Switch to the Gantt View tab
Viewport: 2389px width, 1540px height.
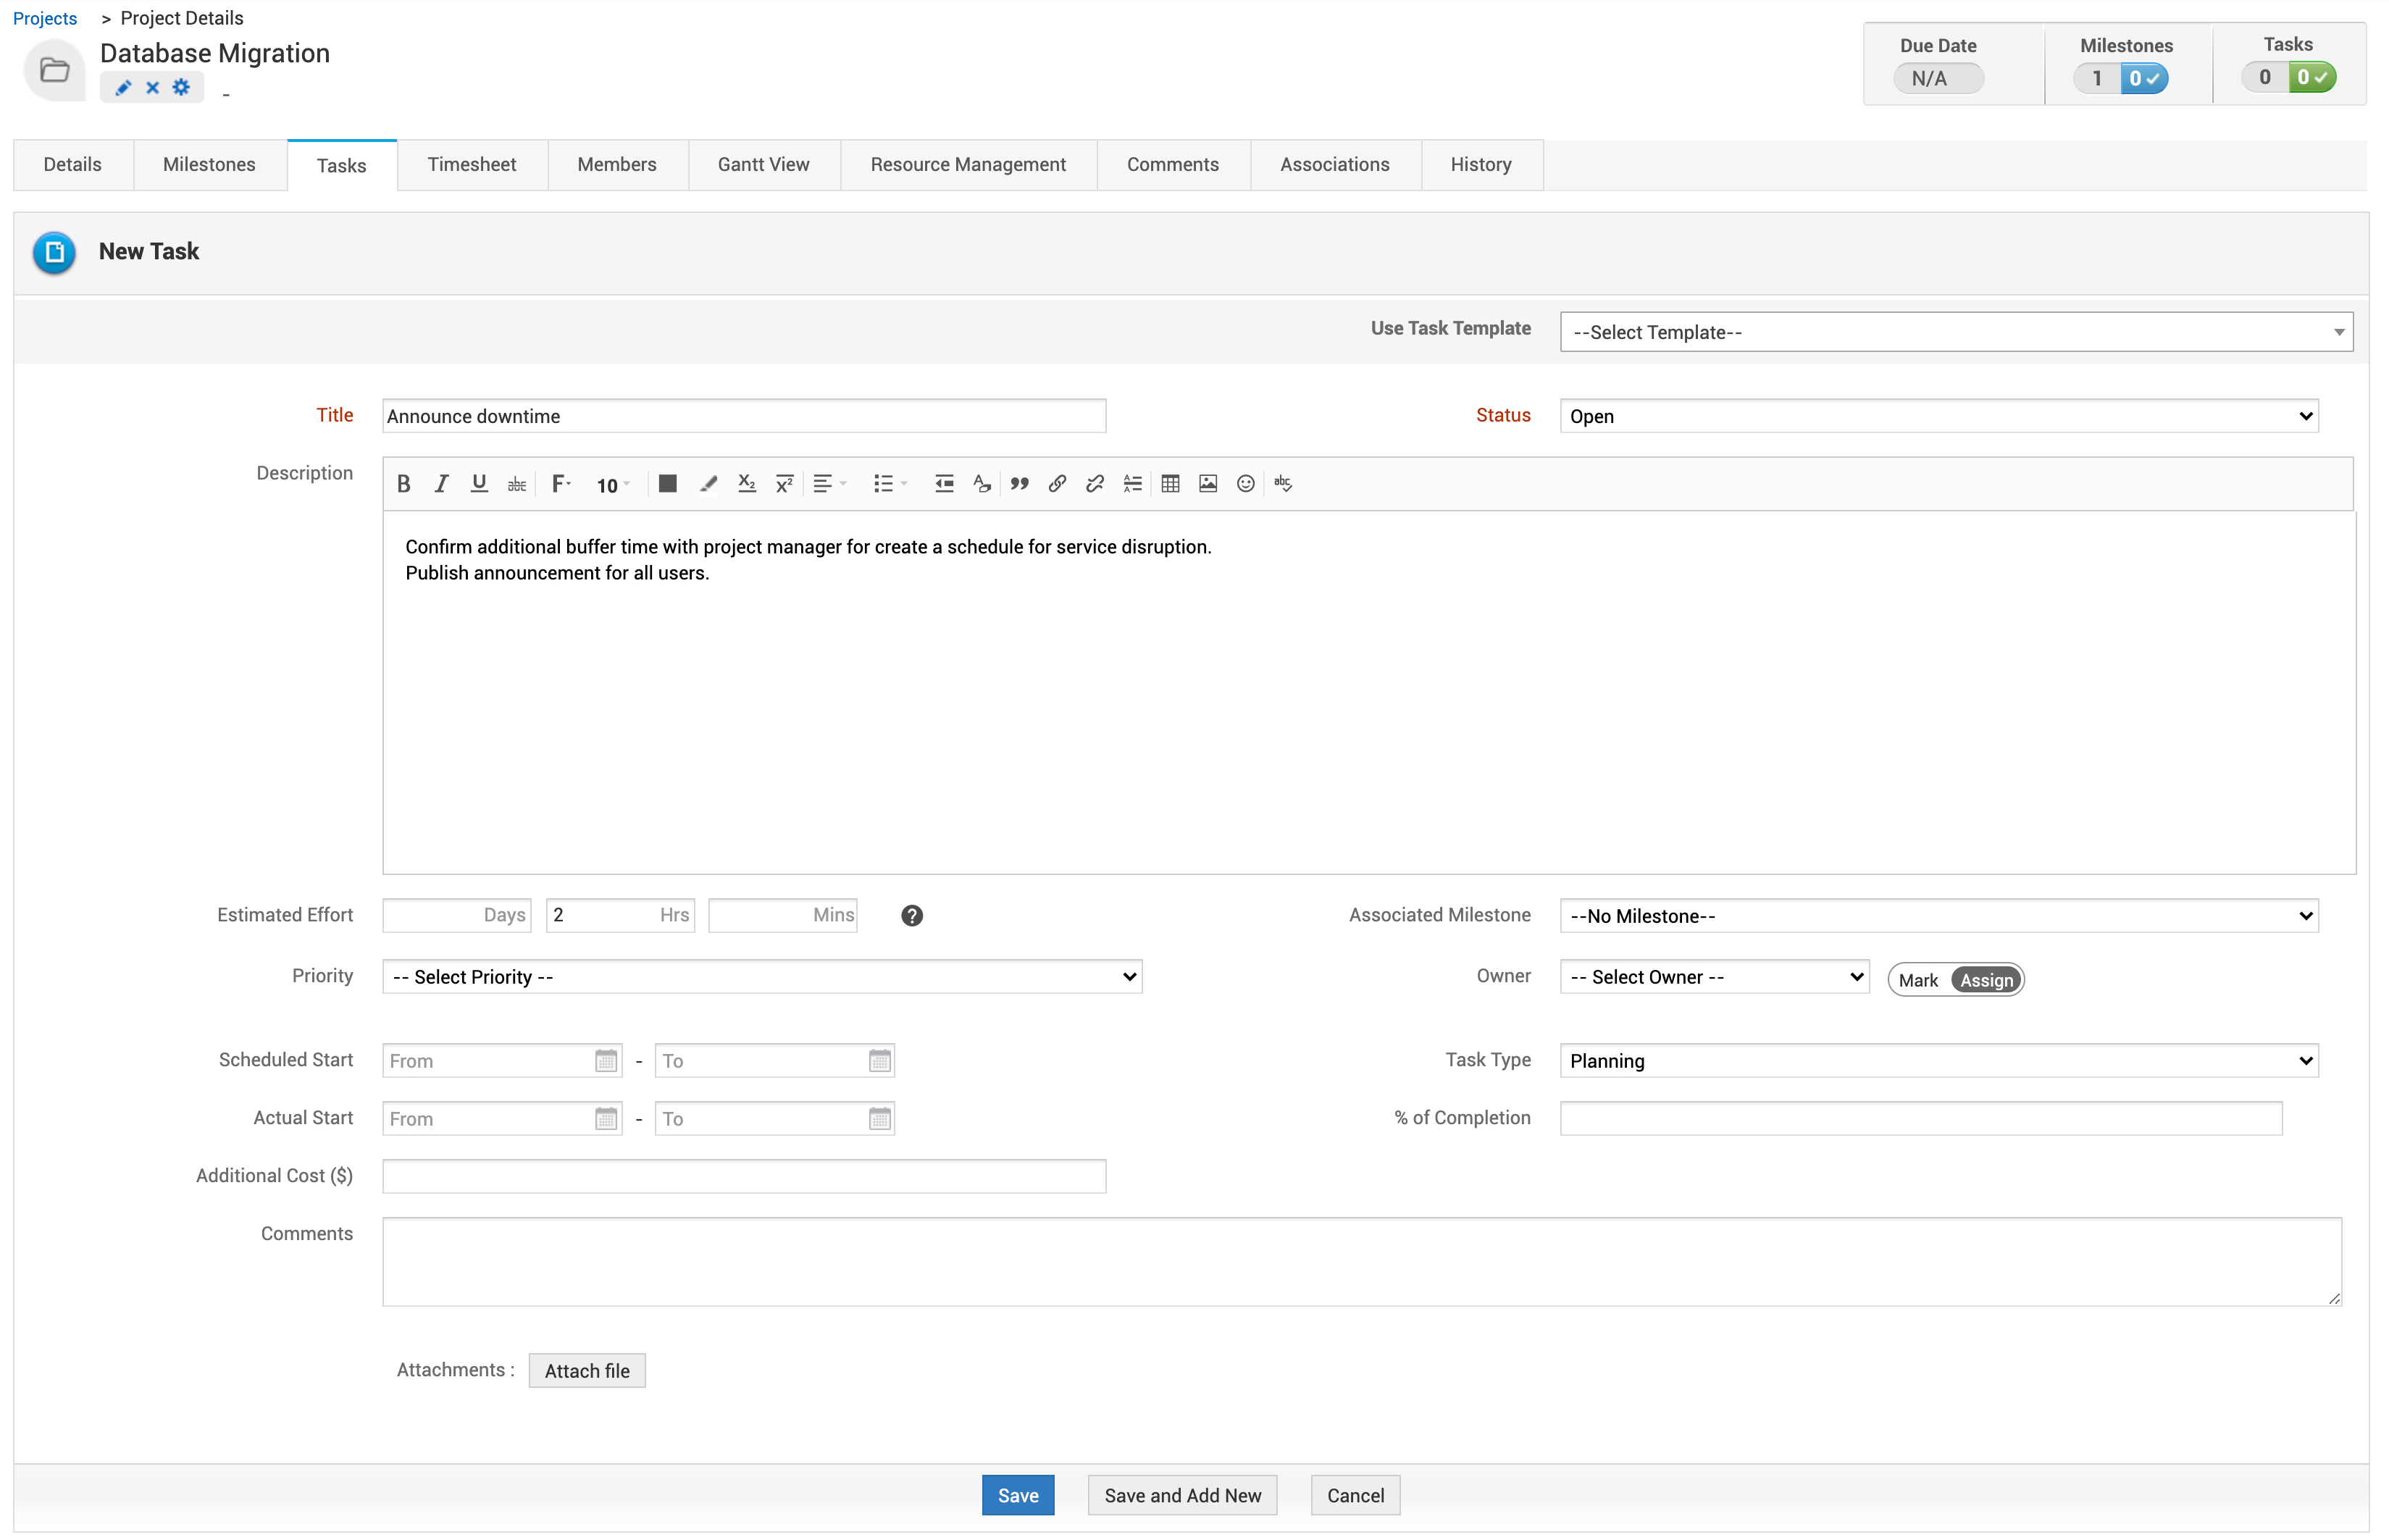pos(763,165)
